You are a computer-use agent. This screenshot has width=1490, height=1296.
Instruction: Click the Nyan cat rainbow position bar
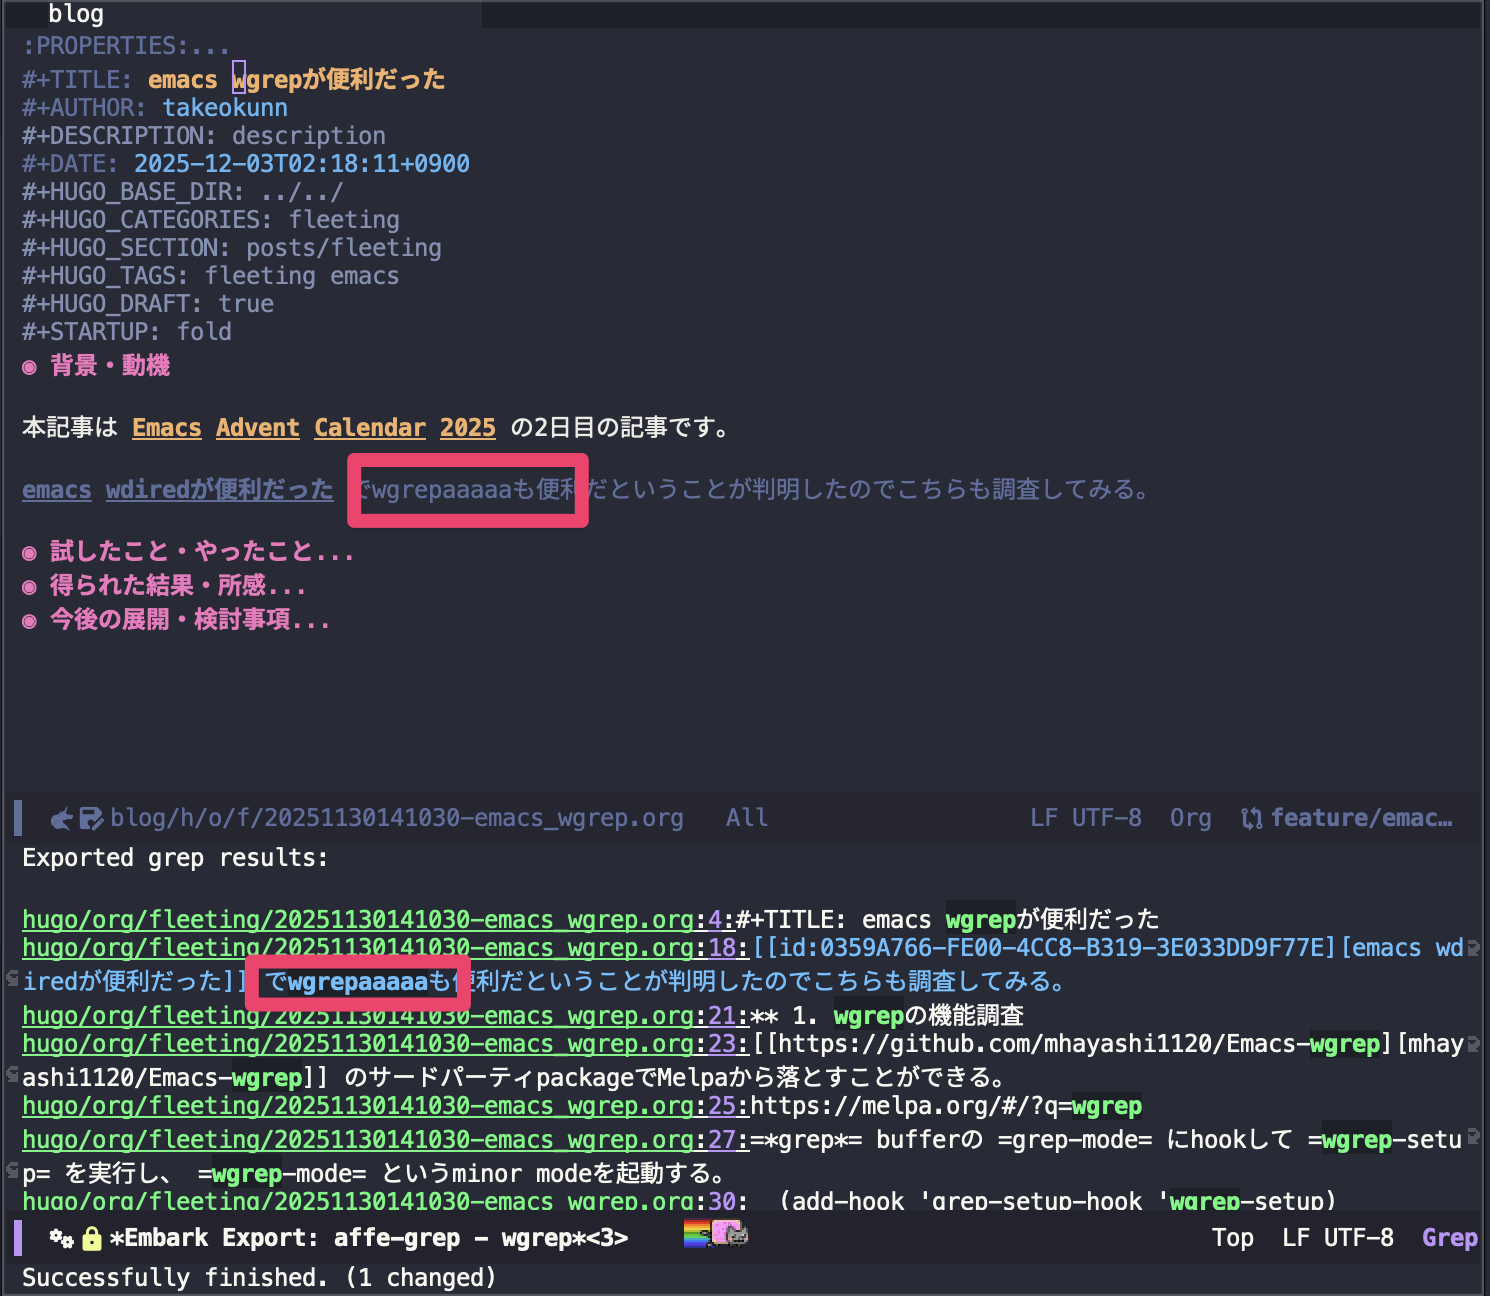(697, 1234)
